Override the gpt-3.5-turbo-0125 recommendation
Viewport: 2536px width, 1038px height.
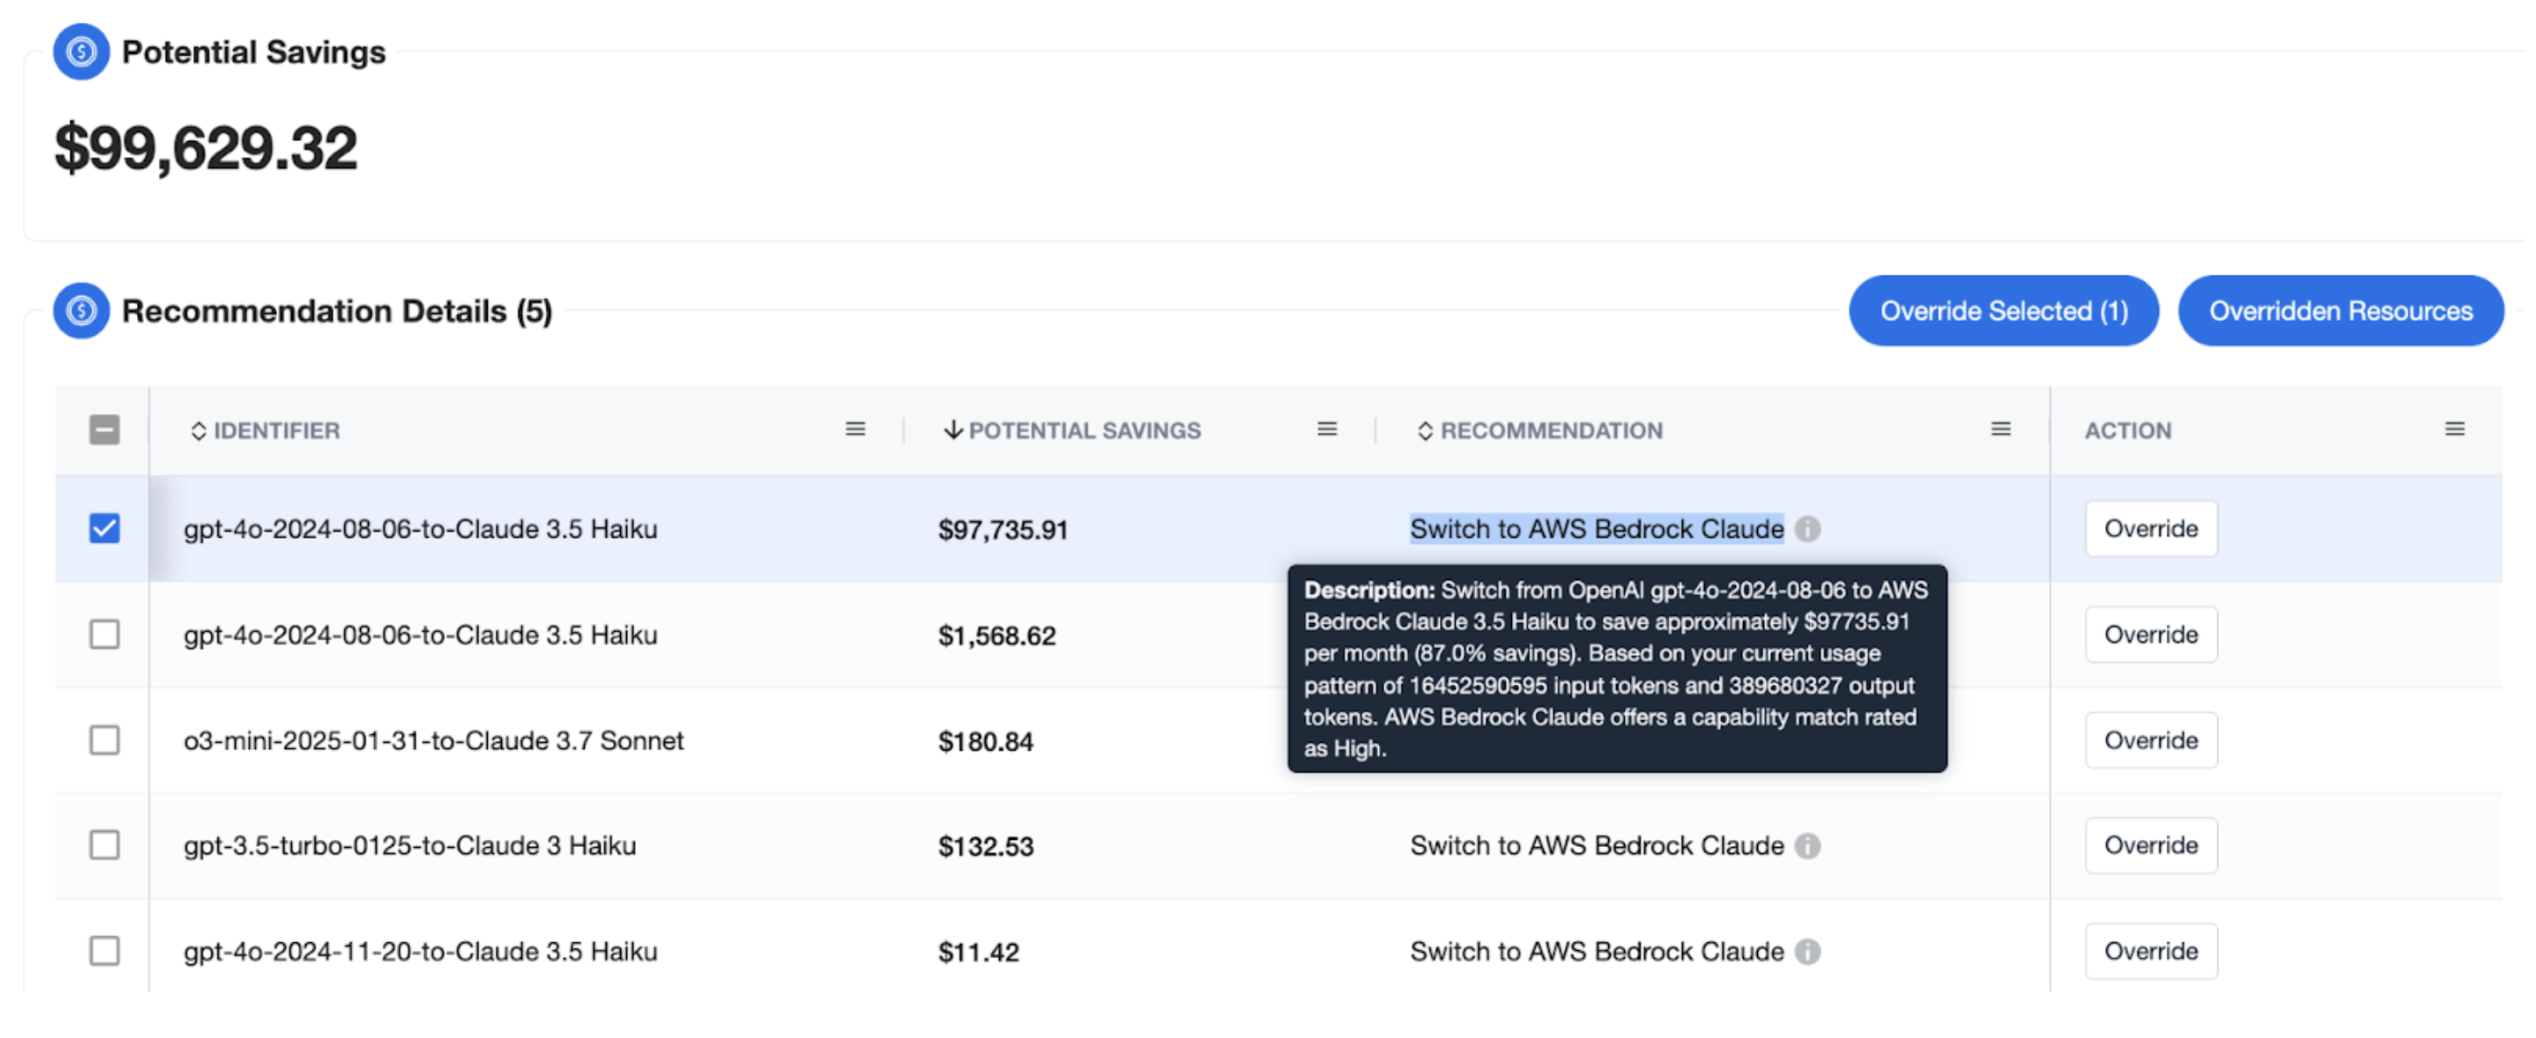click(x=2151, y=845)
